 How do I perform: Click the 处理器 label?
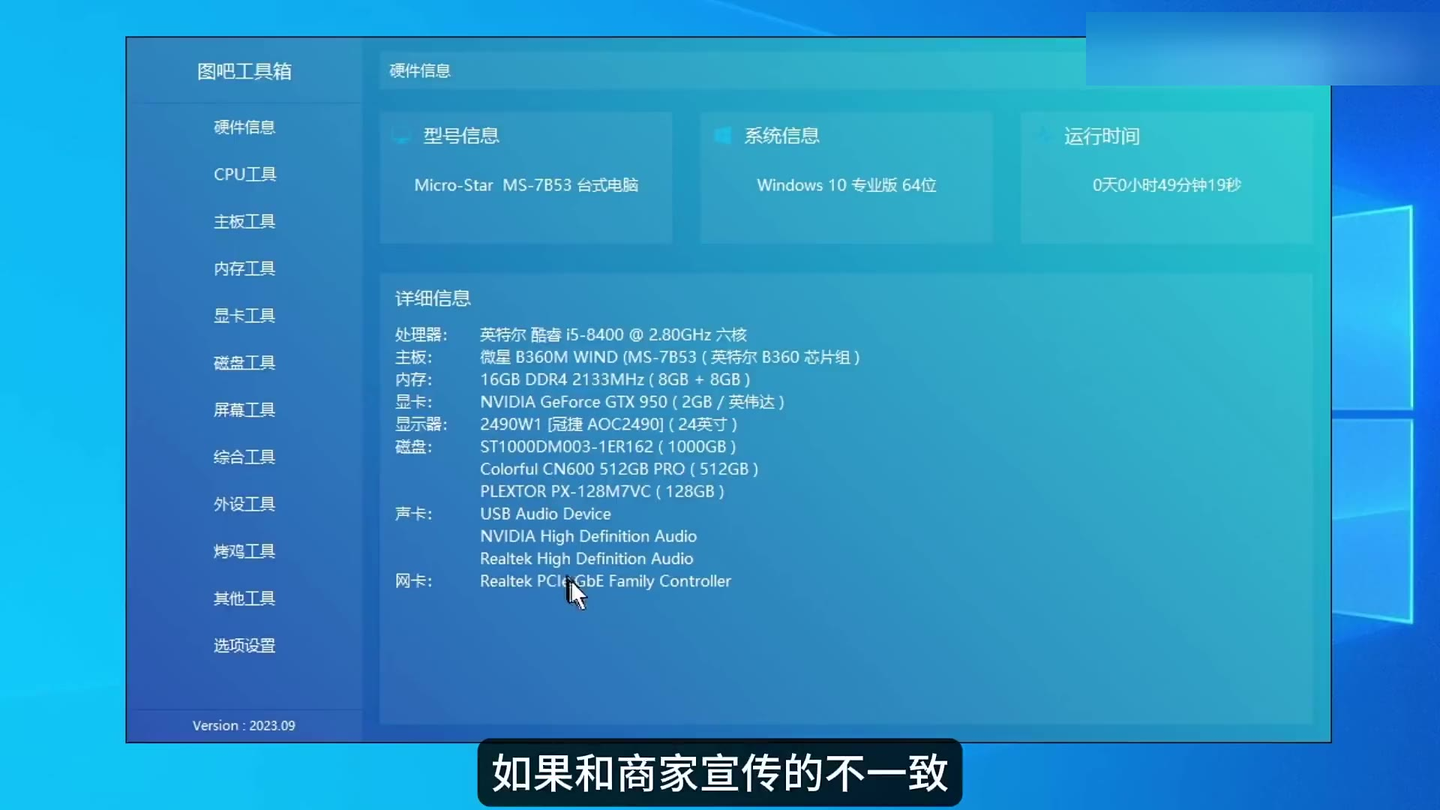pos(421,335)
